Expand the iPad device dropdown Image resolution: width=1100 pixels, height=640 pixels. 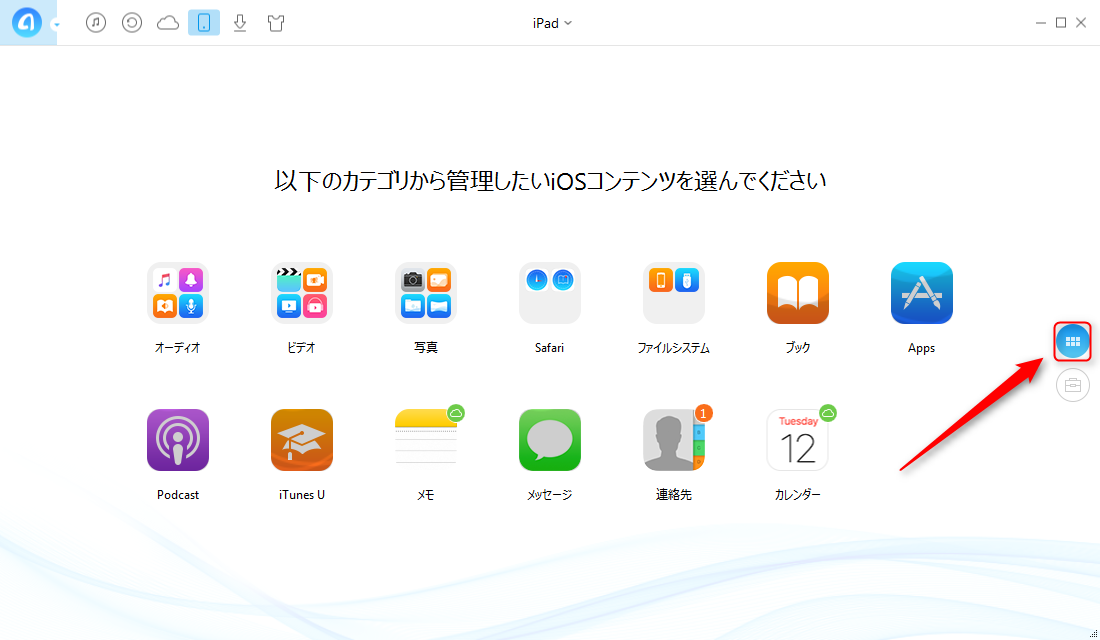pos(552,23)
